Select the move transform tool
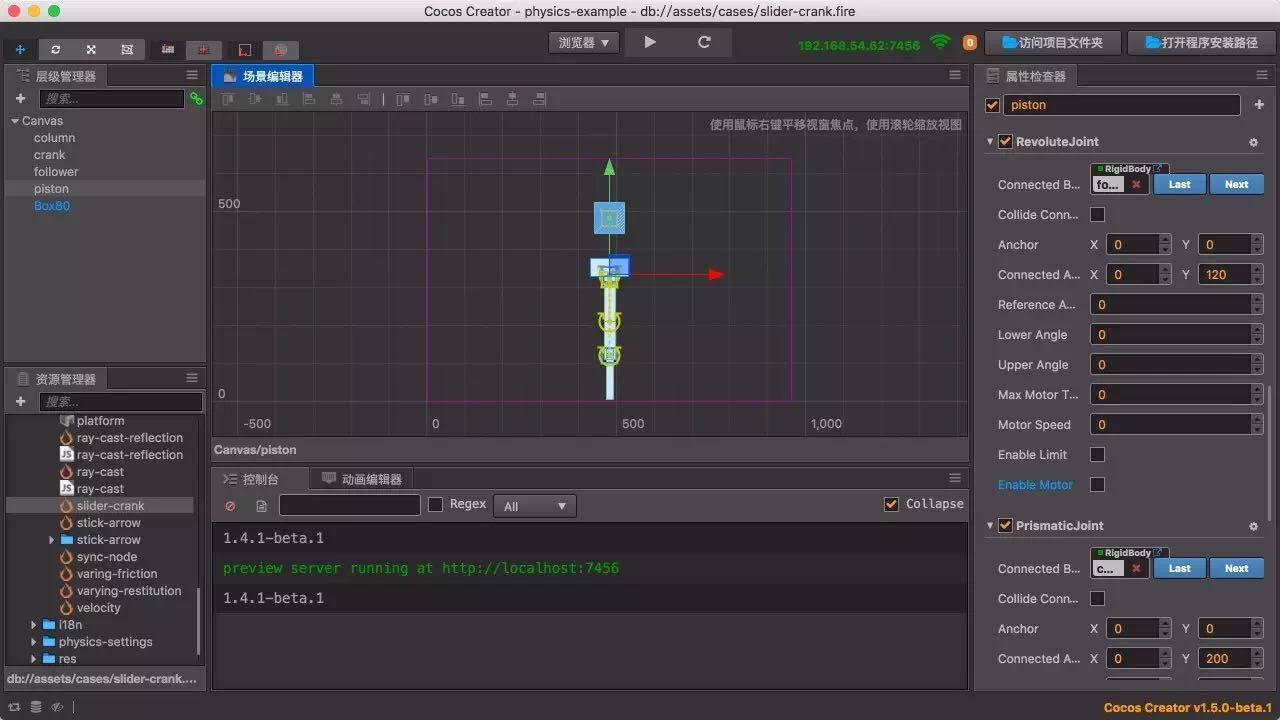Image resolution: width=1280 pixels, height=720 pixels. tap(20, 49)
